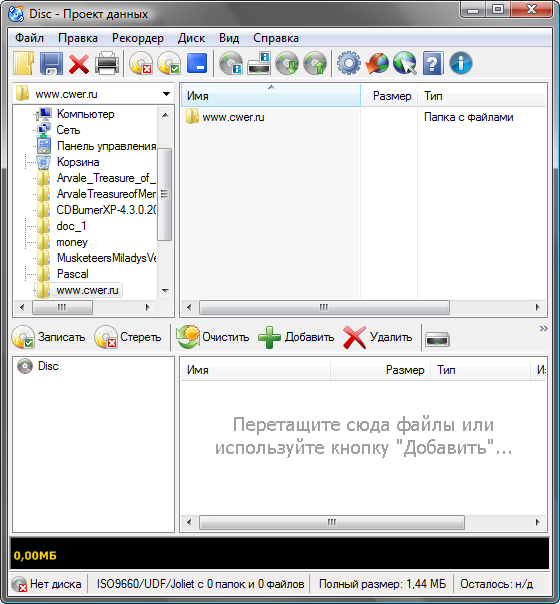Viewport: 560px width, 604px height.
Task: Click globe icon with mouse cursor
Action: click(405, 63)
